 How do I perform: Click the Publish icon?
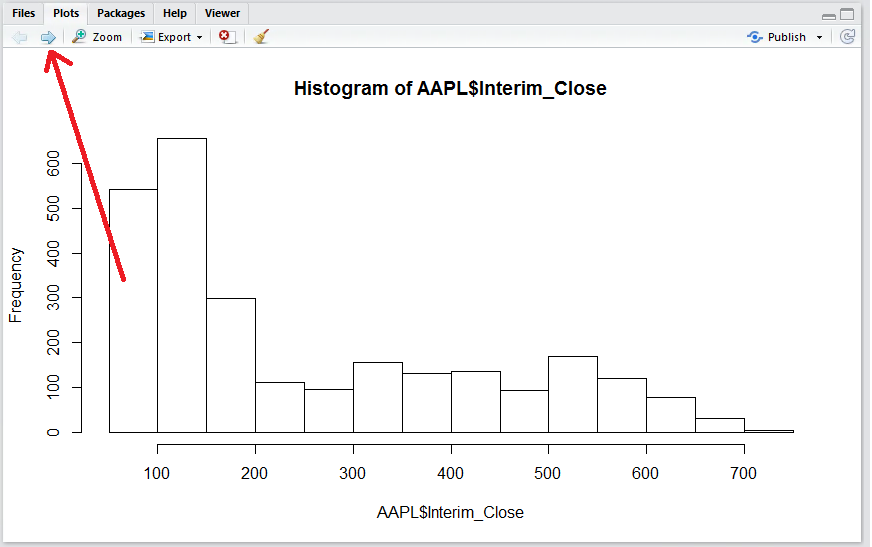pos(755,37)
